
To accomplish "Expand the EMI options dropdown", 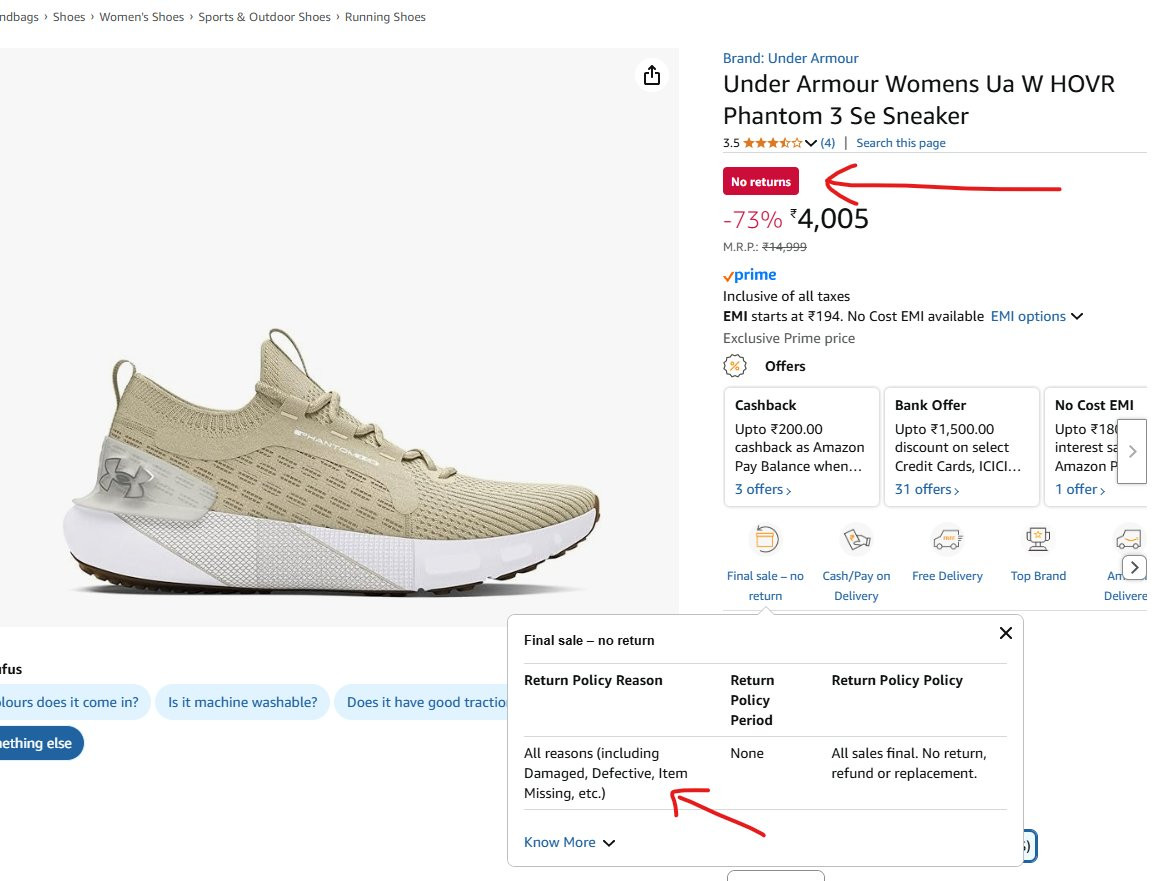I will [x=1036, y=316].
